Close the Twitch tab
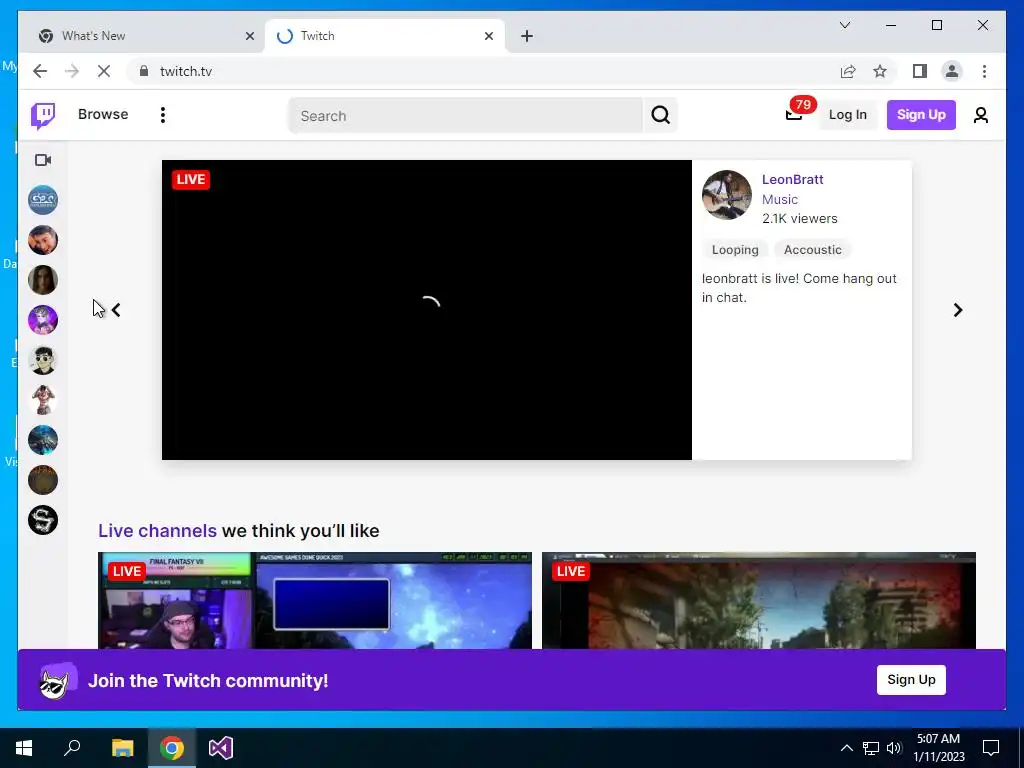This screenshot has height=768, width=1024. click(x=488, y=36)
